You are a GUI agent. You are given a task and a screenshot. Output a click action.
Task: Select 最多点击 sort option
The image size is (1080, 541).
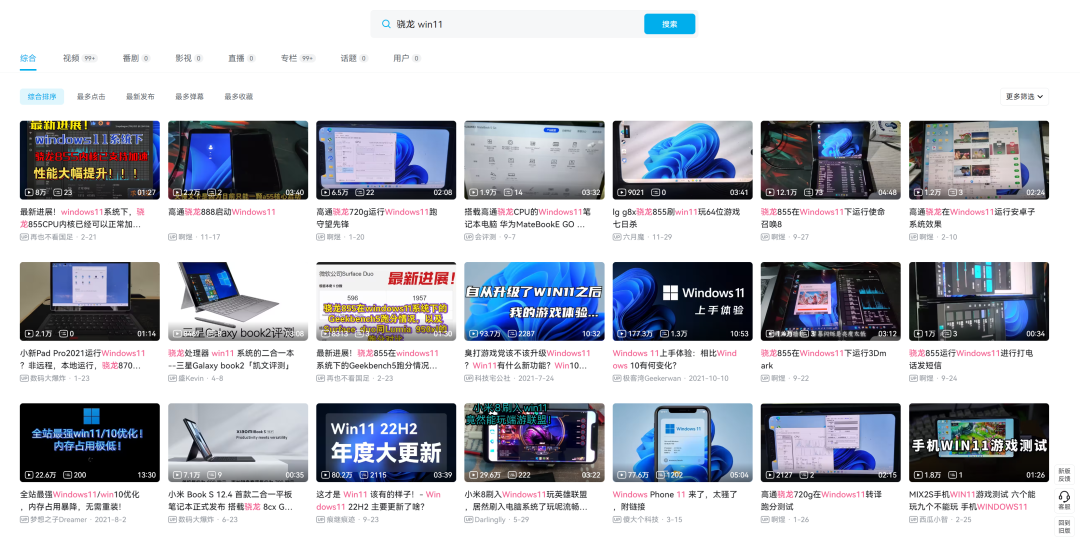[x=91, y=96]
